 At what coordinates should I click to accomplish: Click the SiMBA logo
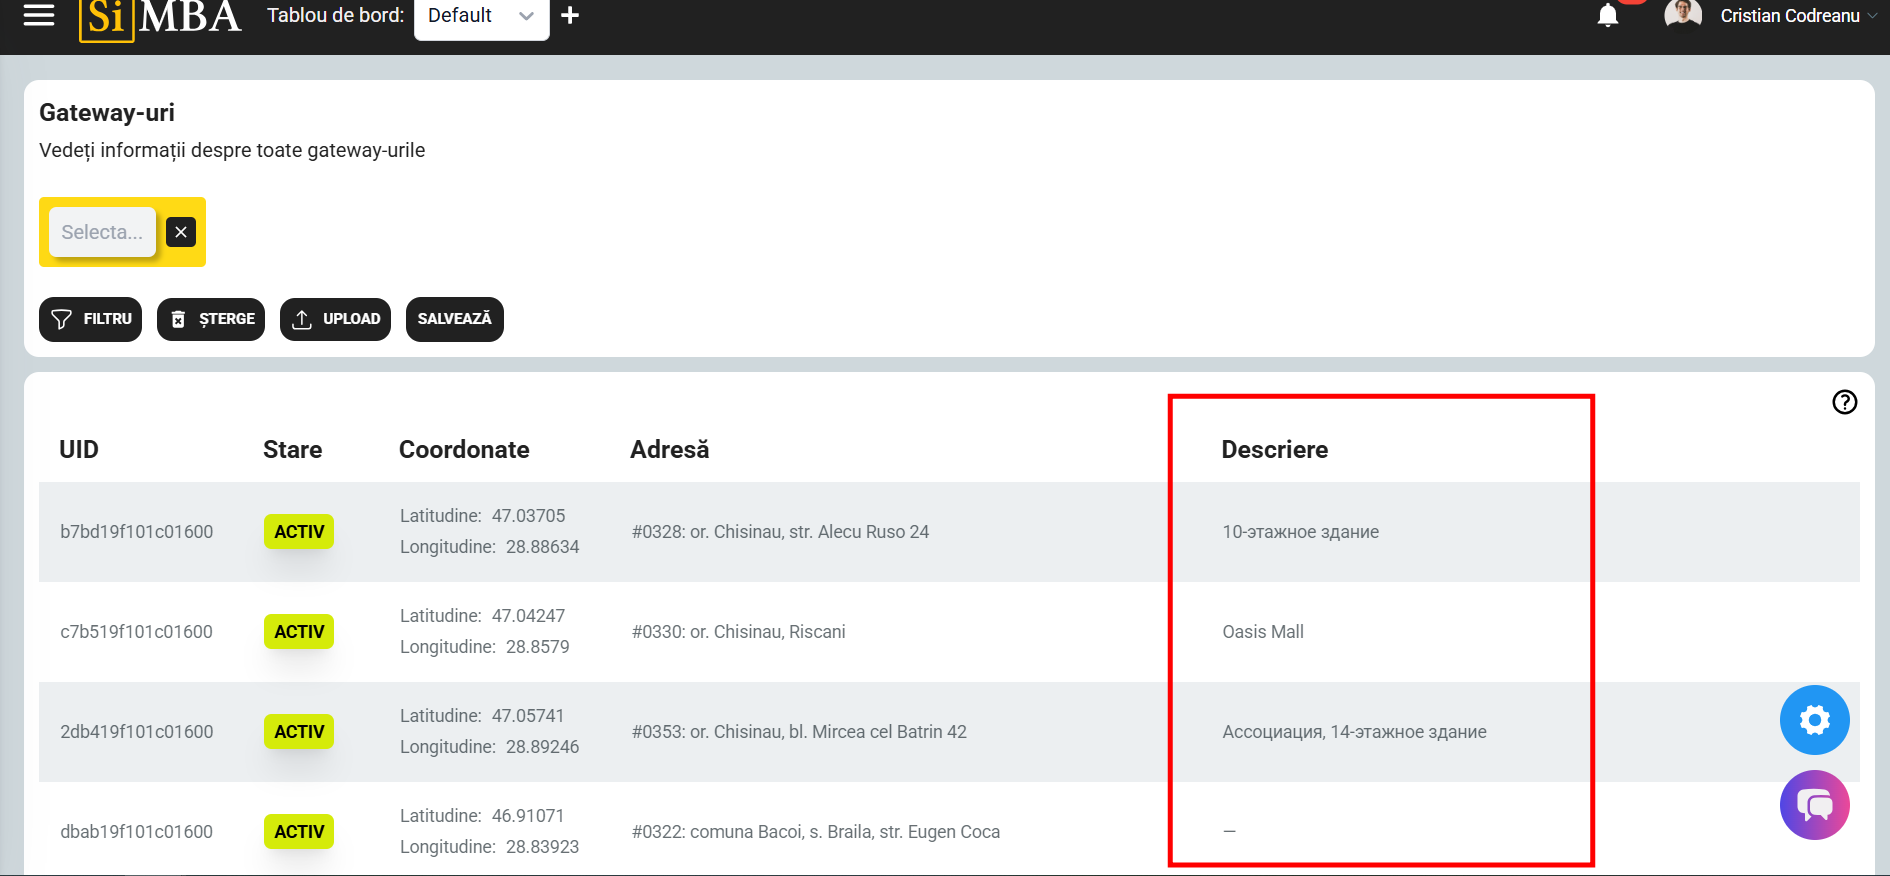click(160, 16)
